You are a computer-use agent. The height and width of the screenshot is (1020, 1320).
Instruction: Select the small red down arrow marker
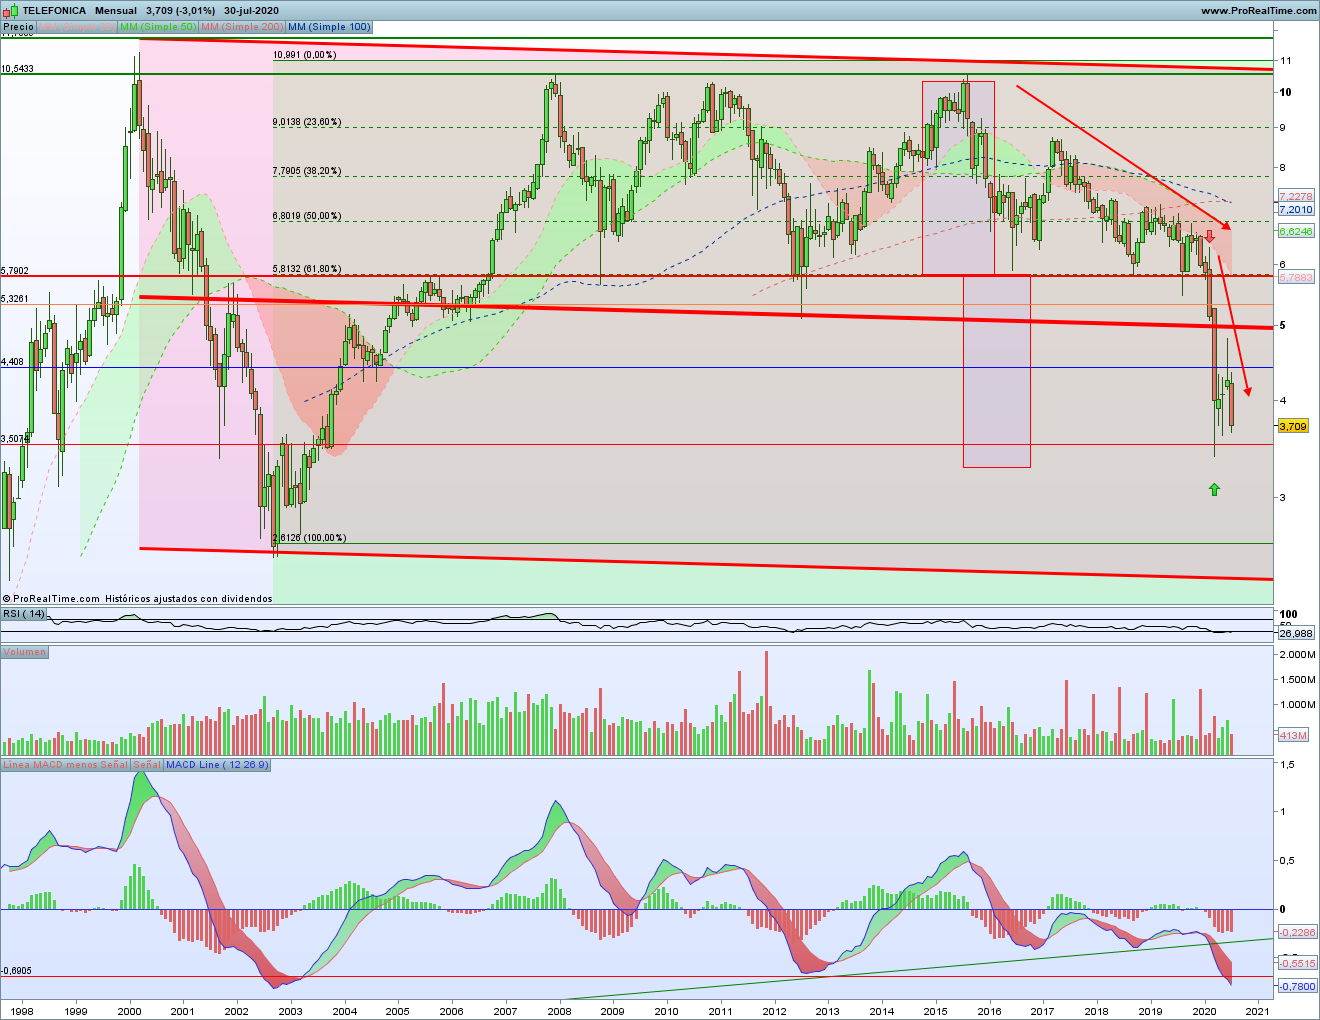1209,237
